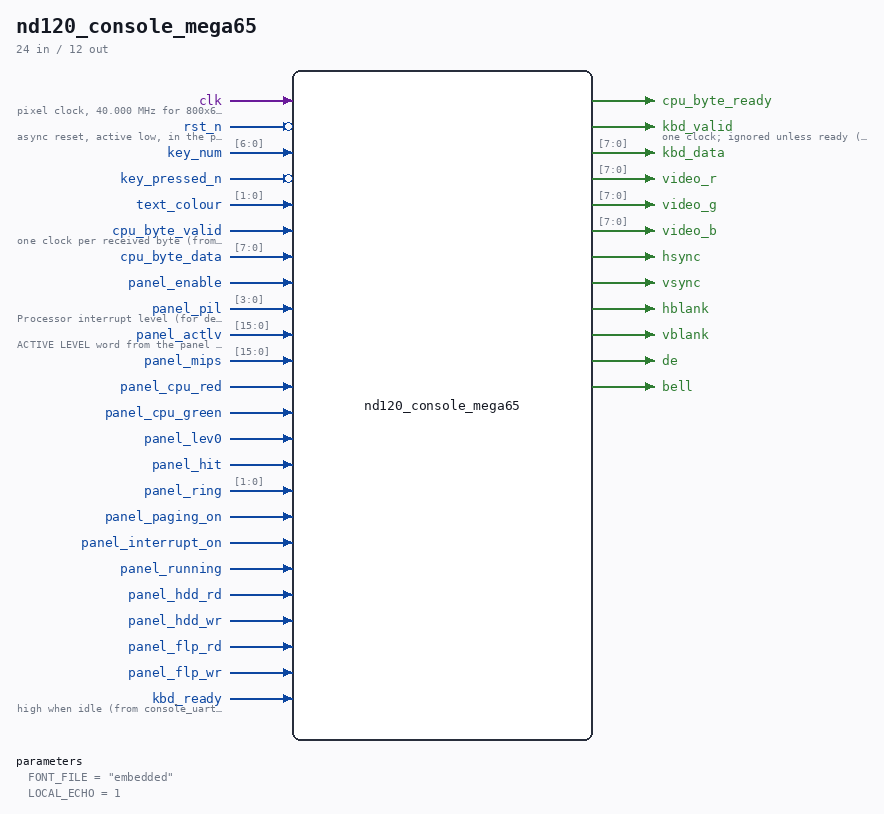Click the video_r output port label
Viewport: 884px width, 814px height.
coord(689,179)
